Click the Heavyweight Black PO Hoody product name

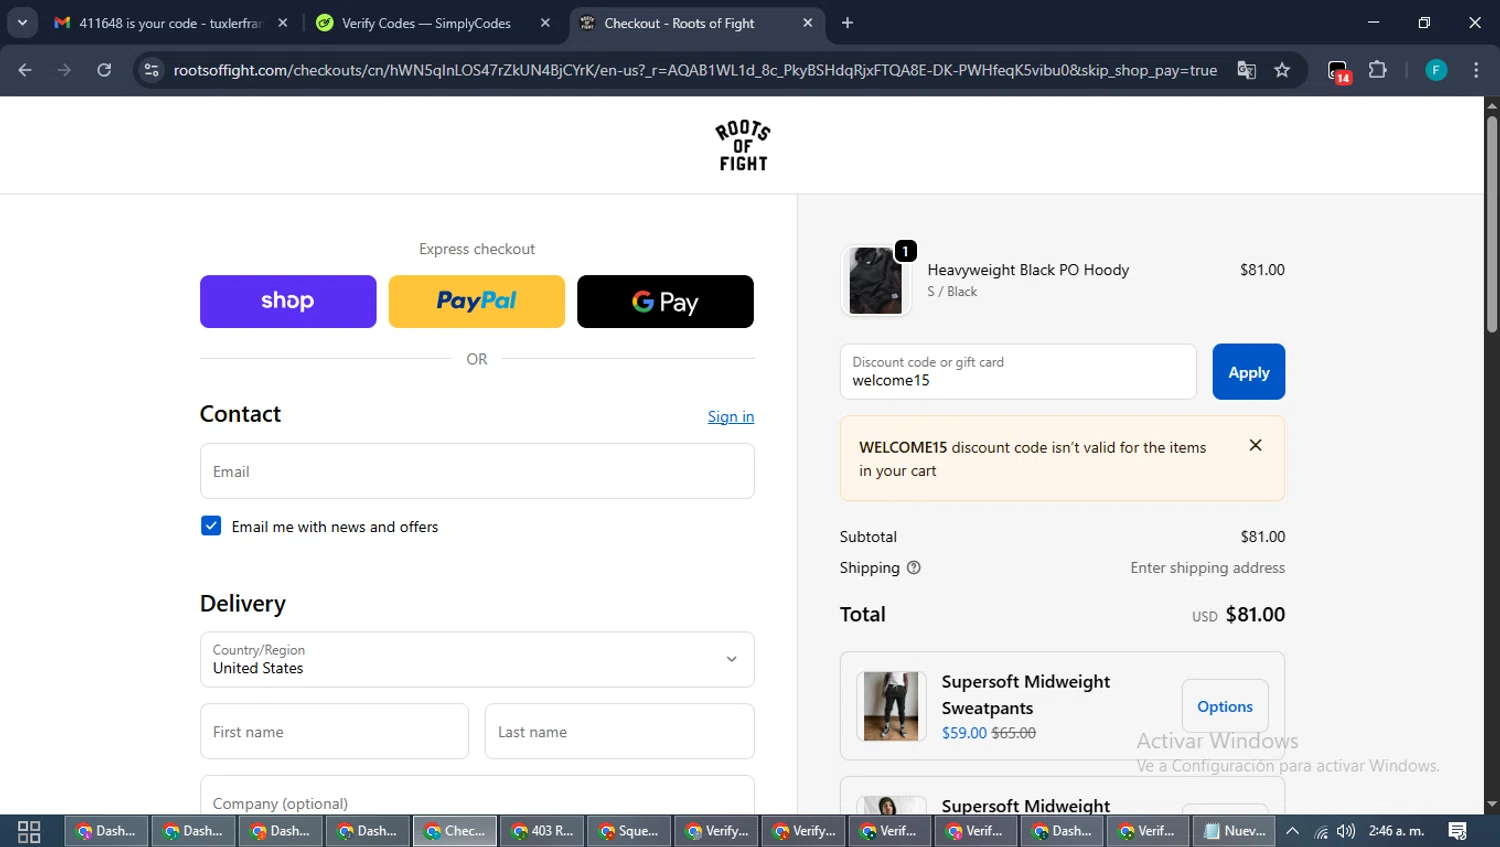click(1028, 270)
